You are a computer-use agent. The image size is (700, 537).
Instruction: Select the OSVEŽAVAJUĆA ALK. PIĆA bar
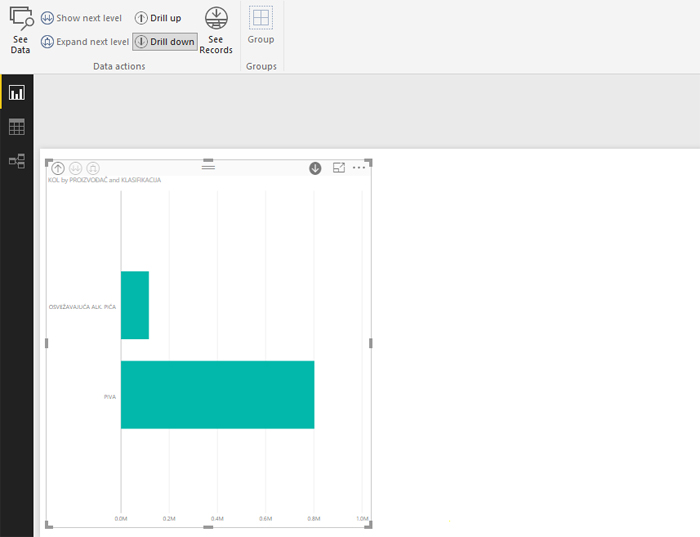click(135, 305)
